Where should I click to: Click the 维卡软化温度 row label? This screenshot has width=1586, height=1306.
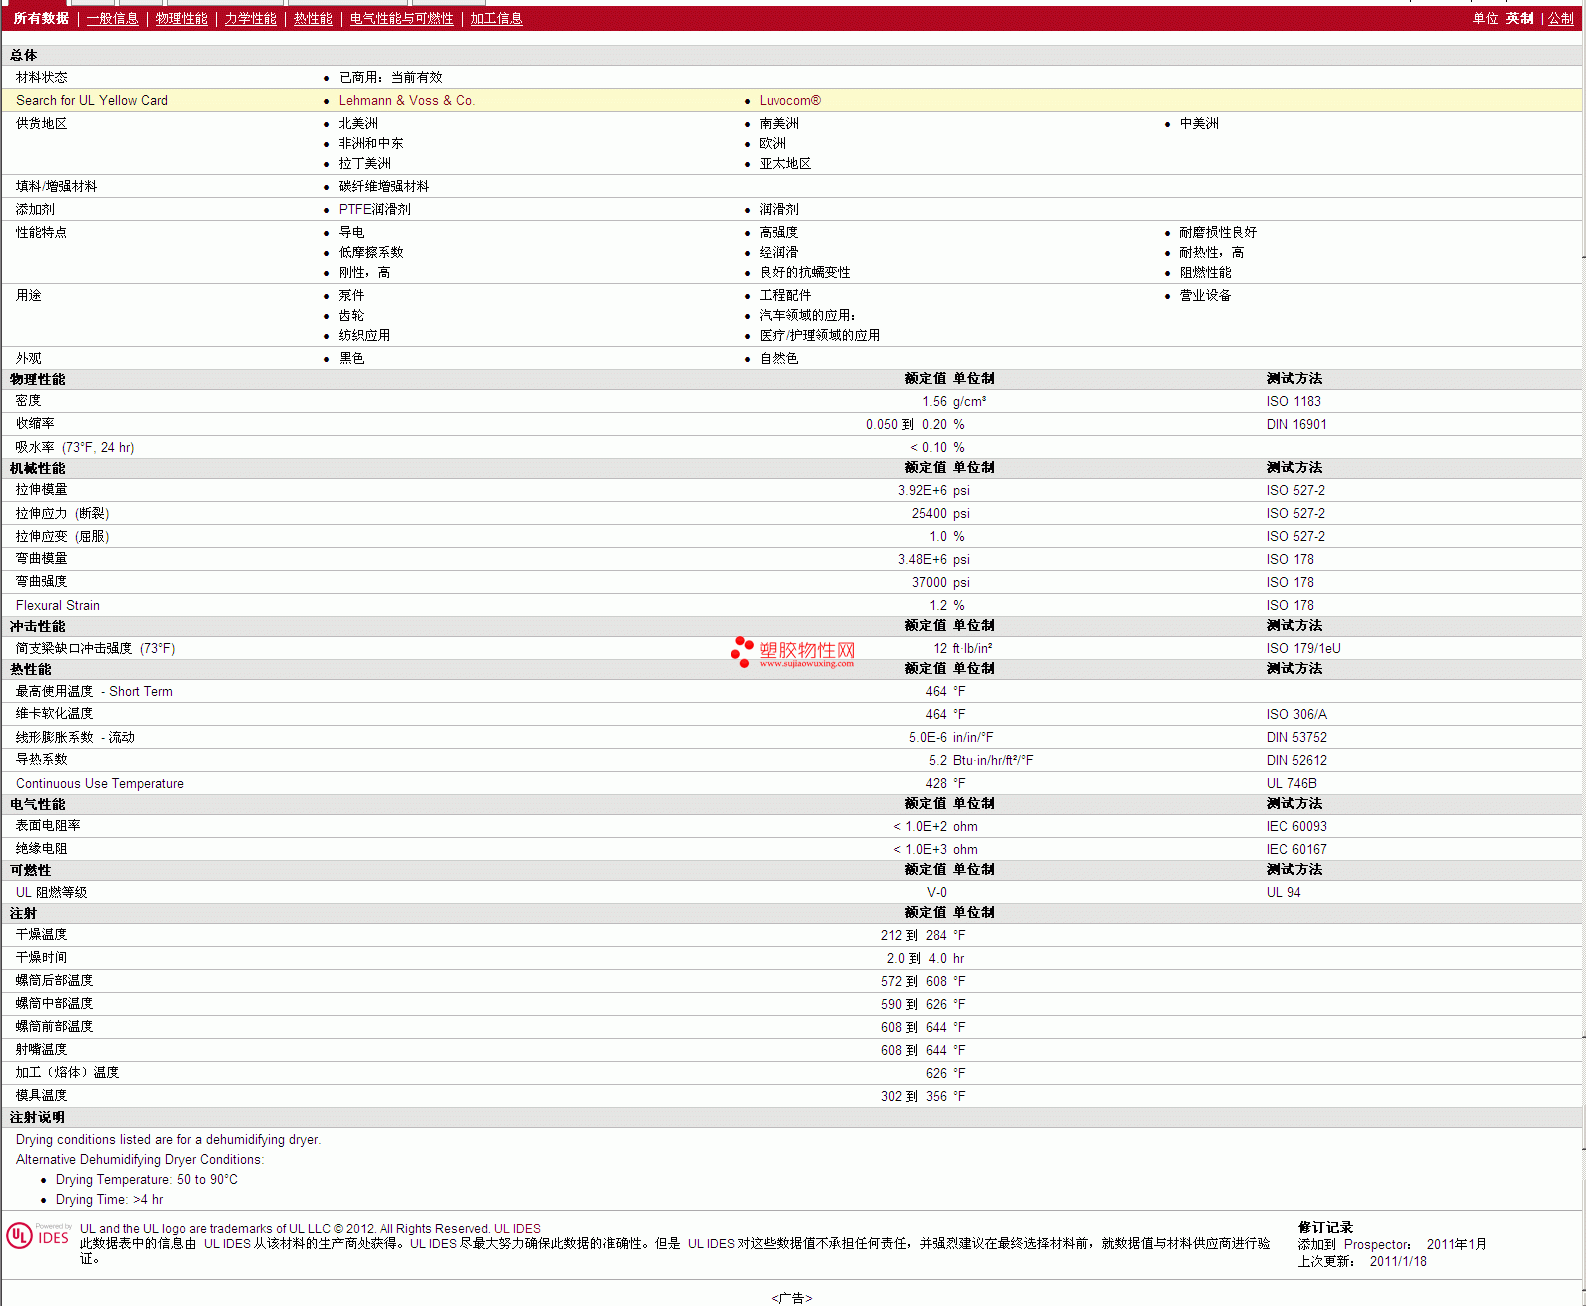[54, 713]
